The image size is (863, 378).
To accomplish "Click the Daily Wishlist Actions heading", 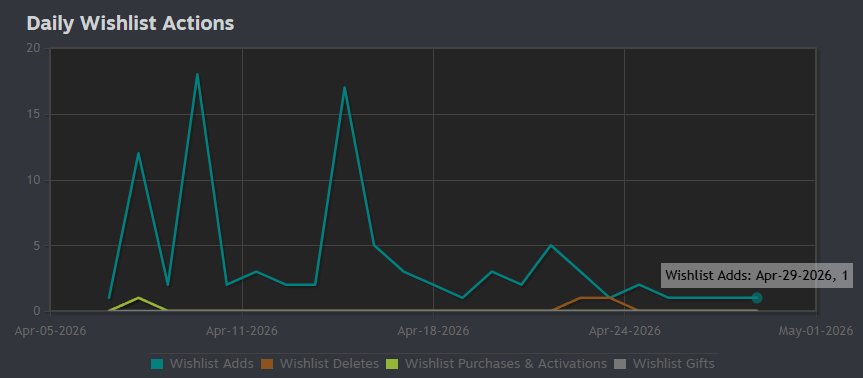I will 130,23.
